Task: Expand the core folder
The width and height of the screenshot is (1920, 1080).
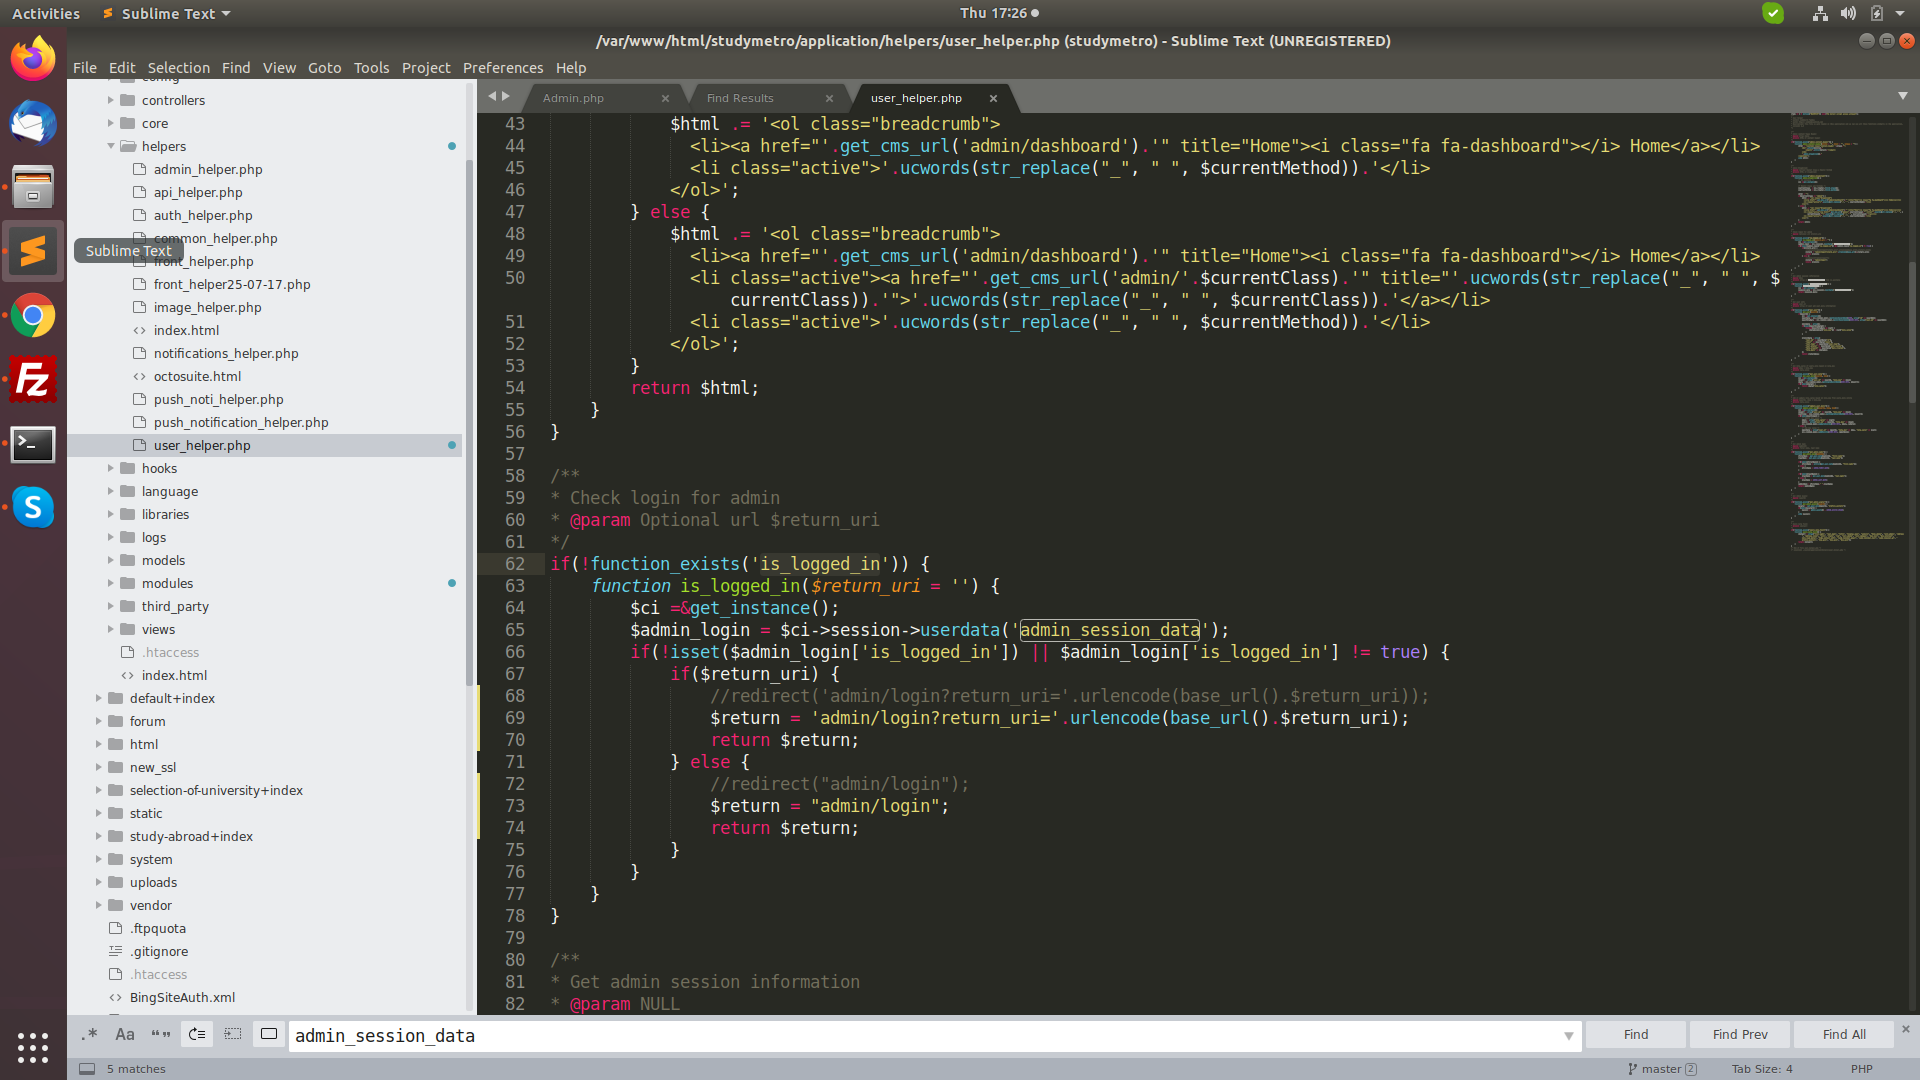Action: [111, 123]
